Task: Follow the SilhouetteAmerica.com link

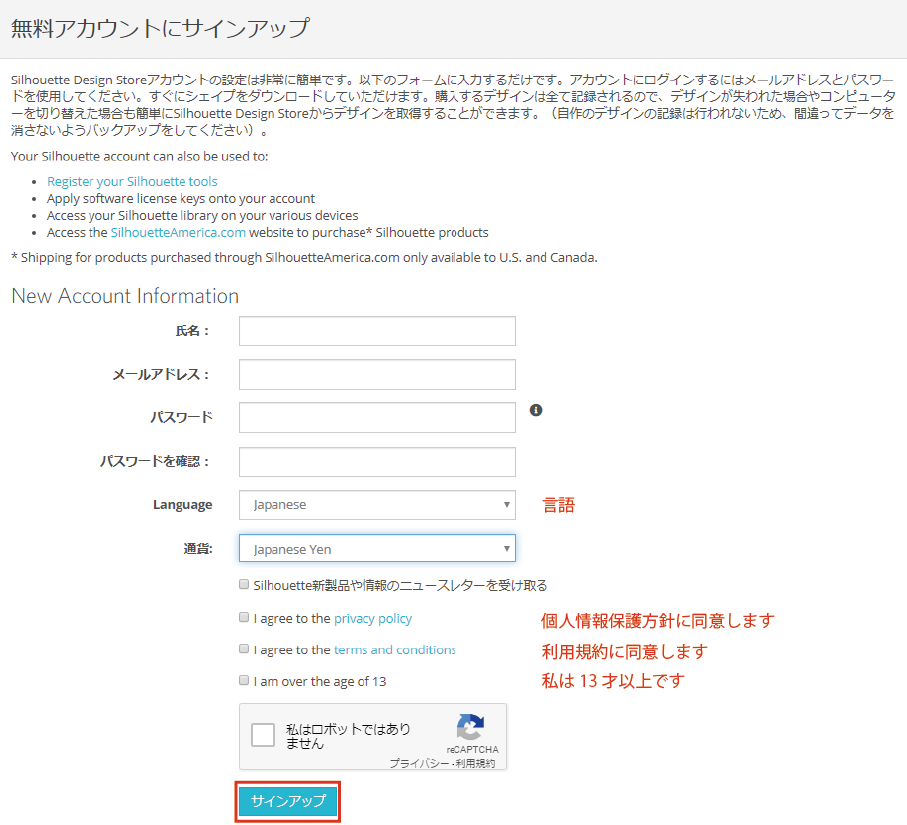Action: point(178,232)
